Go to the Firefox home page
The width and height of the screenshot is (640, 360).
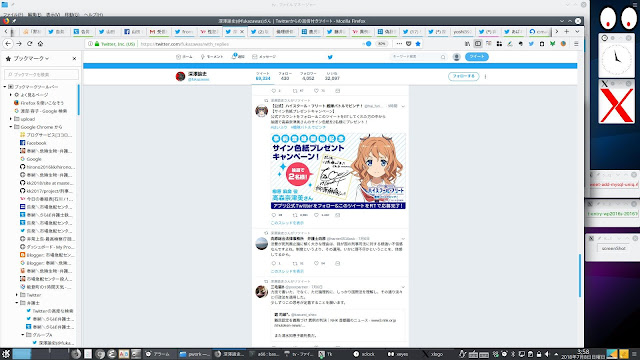(40, 44)
